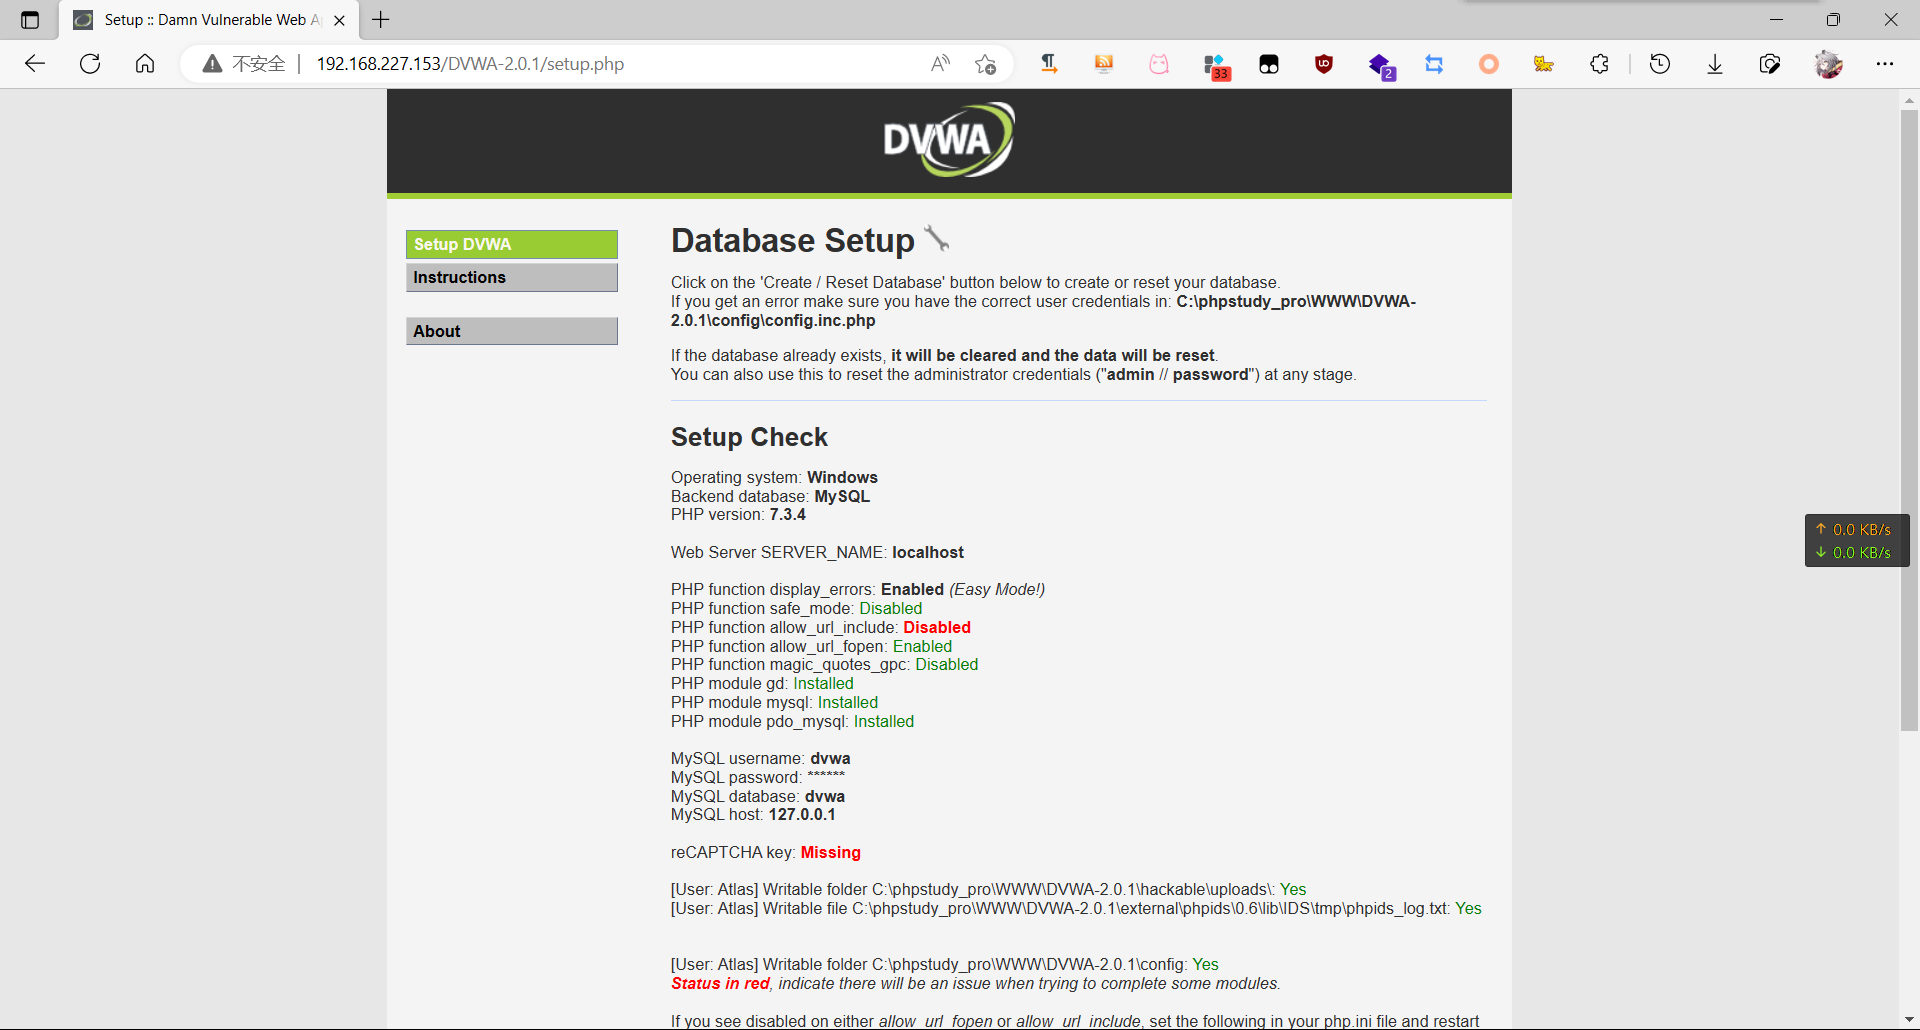
Task: Open the About menu item
Action: pyautogui.click(x=512, y=331)
